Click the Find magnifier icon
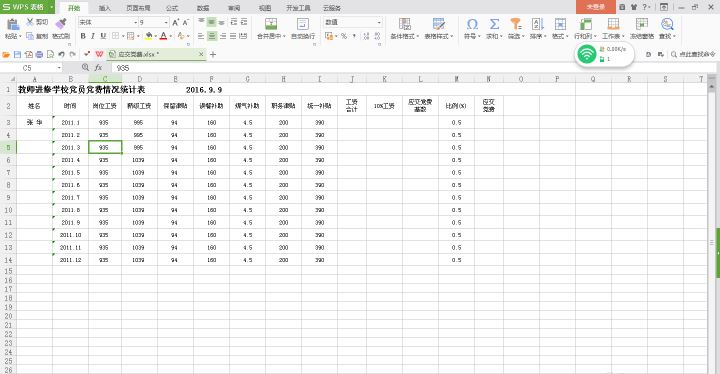Viewport: 720px width, 374px height. tap(667, 24)
